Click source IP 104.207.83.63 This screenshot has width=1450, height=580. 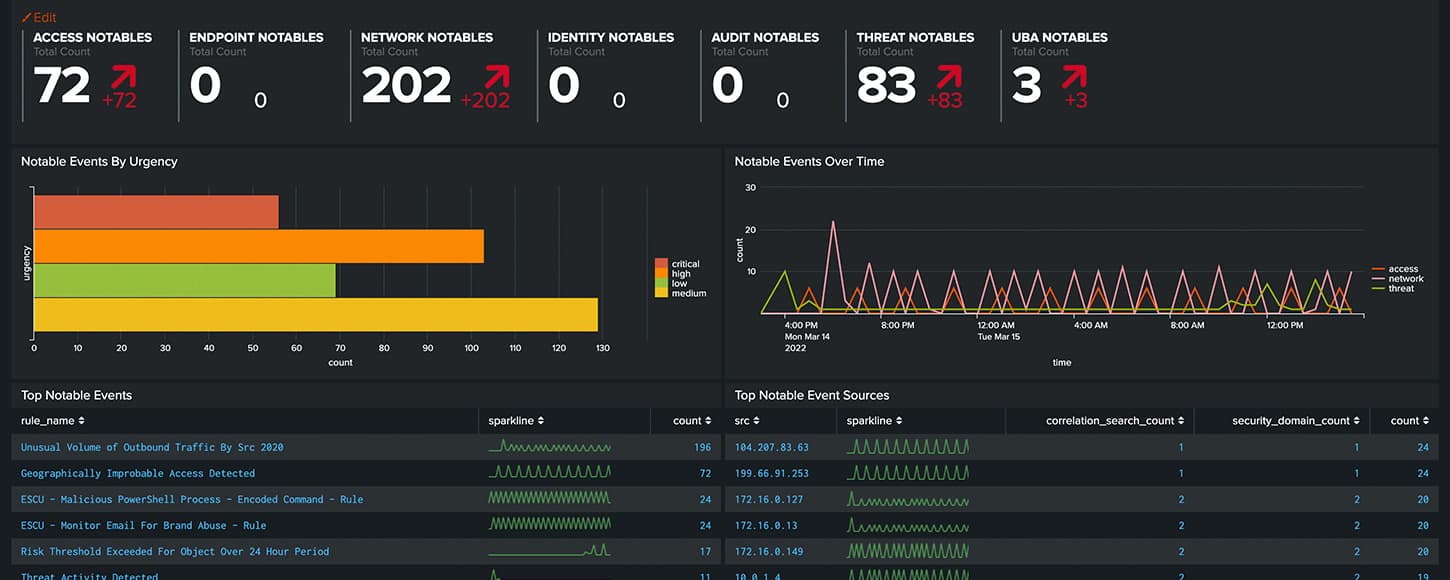click(x=772, y=447)
